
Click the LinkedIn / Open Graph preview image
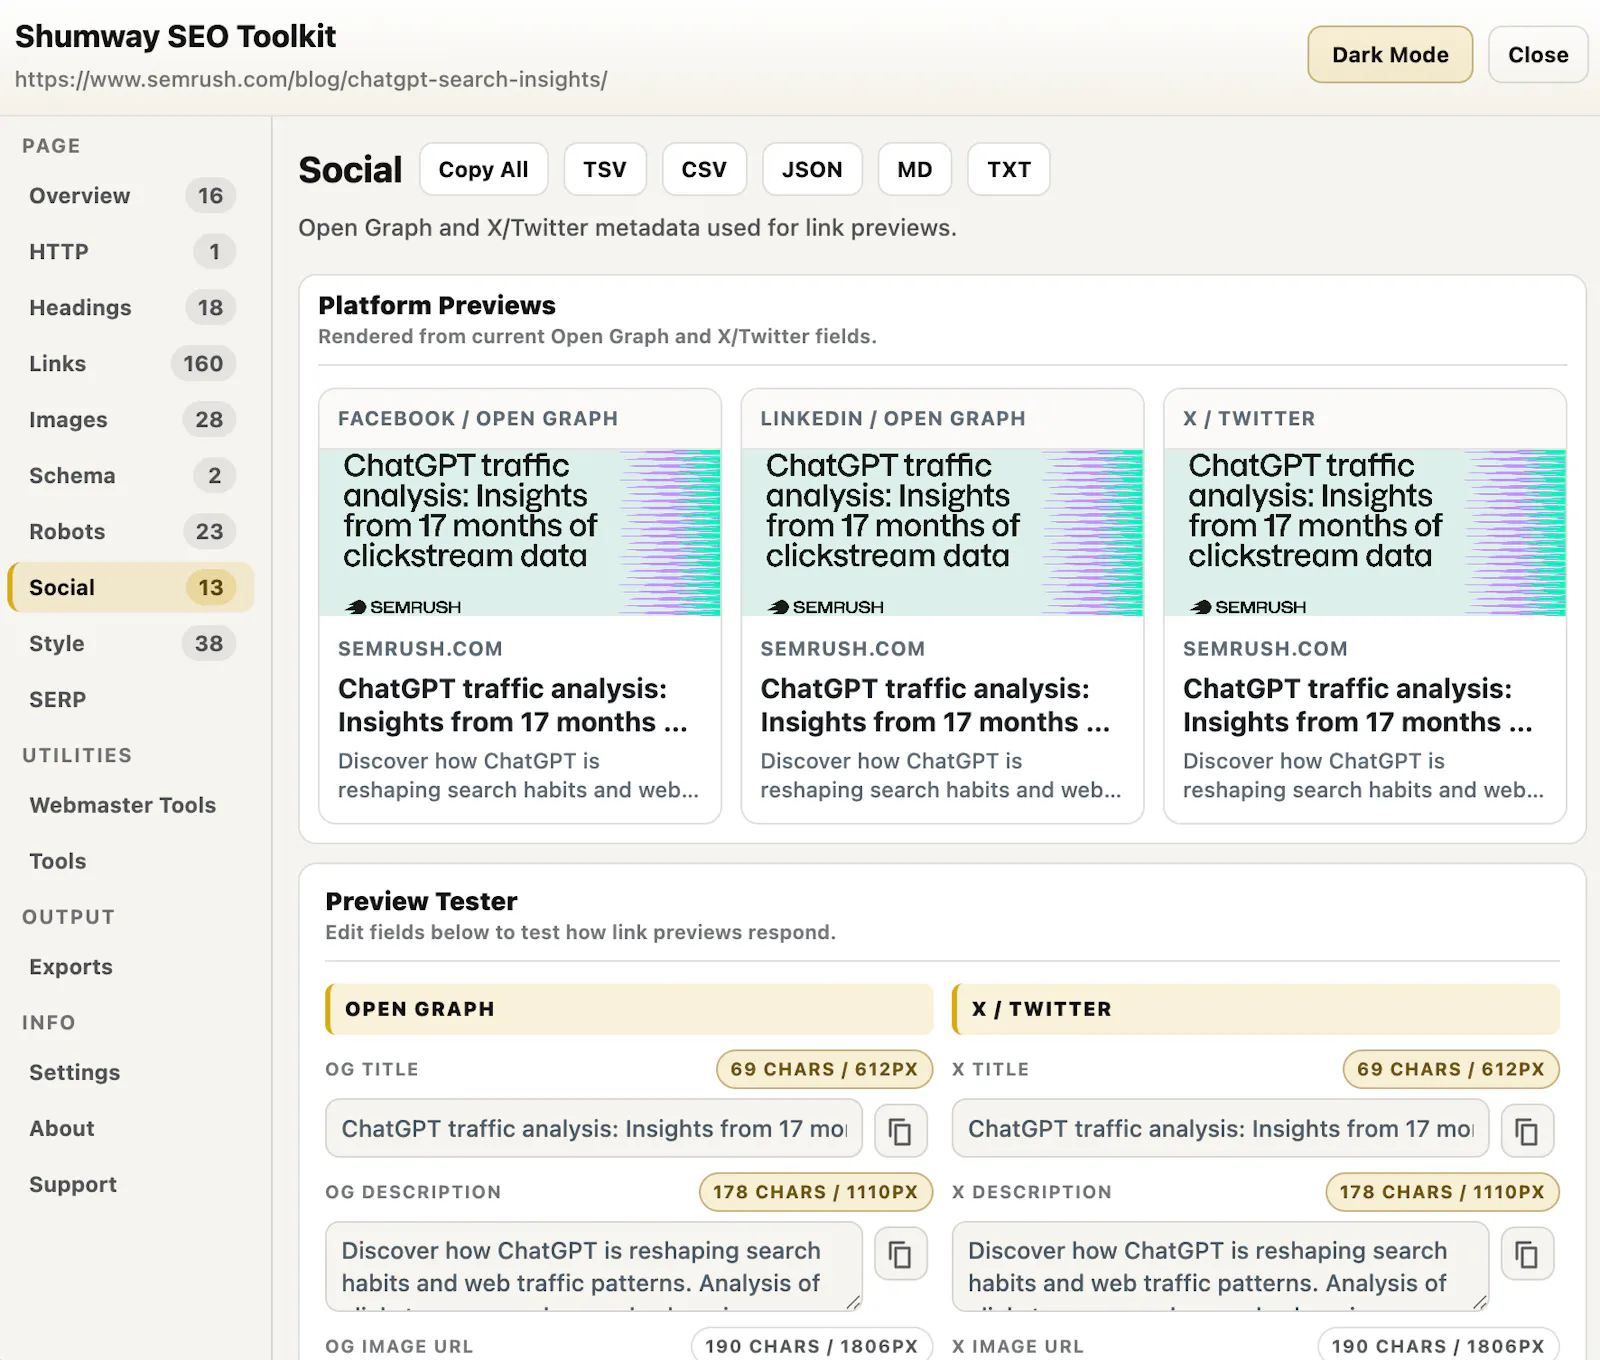point(942,532)
